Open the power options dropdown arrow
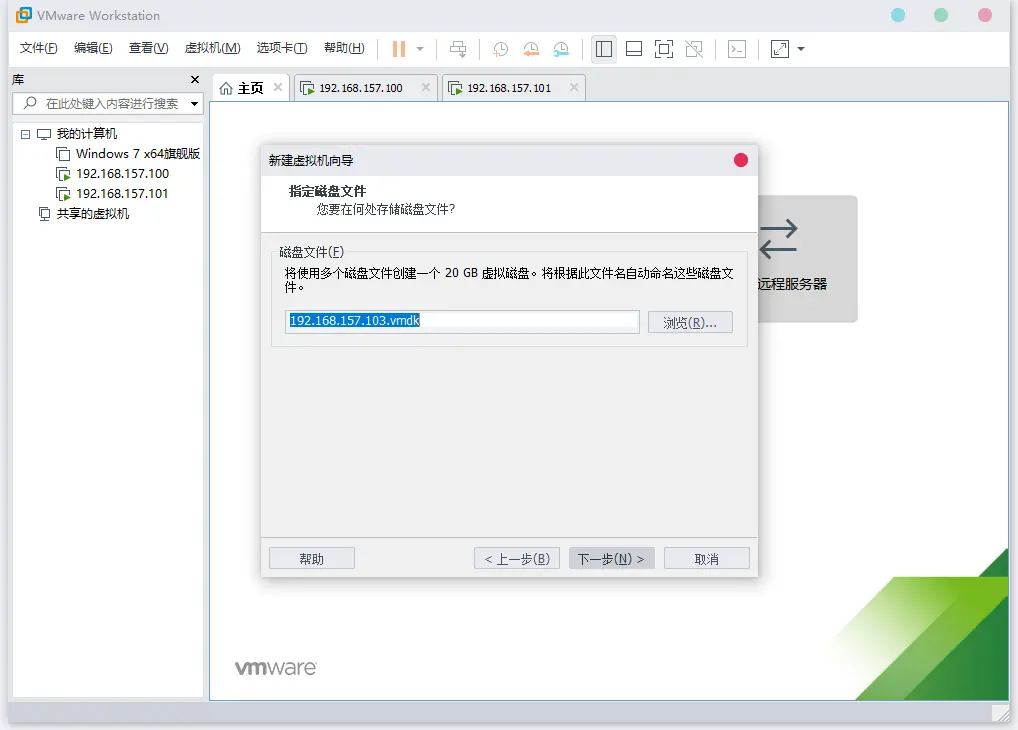Image resolution: width=1018 pixels, height=730 pixels. pos(420,49)
